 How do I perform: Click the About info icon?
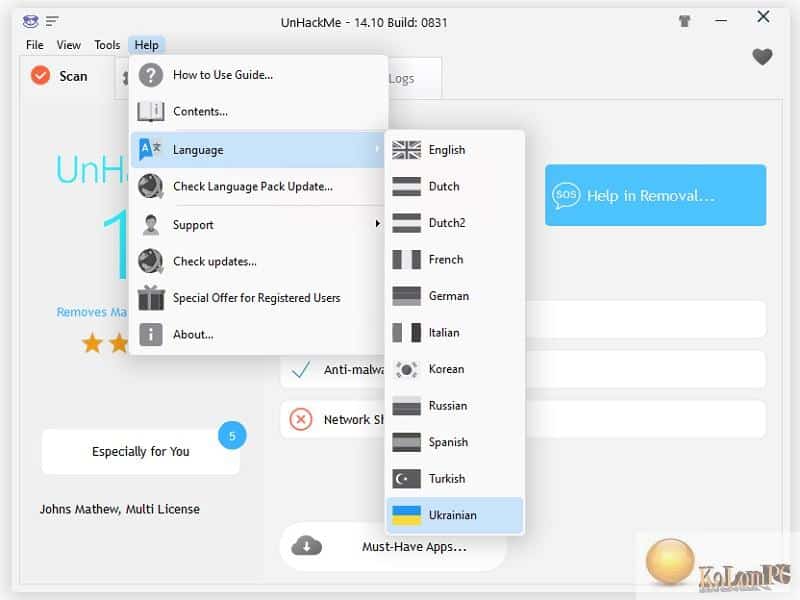[151, 335]
